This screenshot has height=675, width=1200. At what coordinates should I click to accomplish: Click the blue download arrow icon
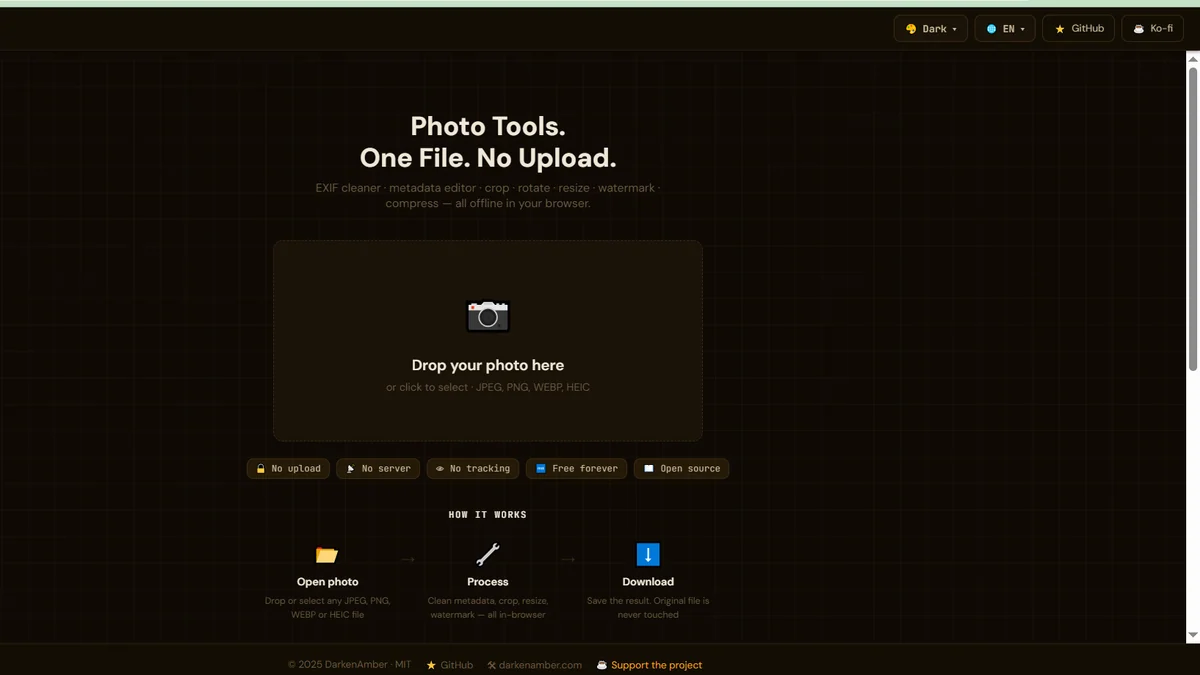(648, 555)
